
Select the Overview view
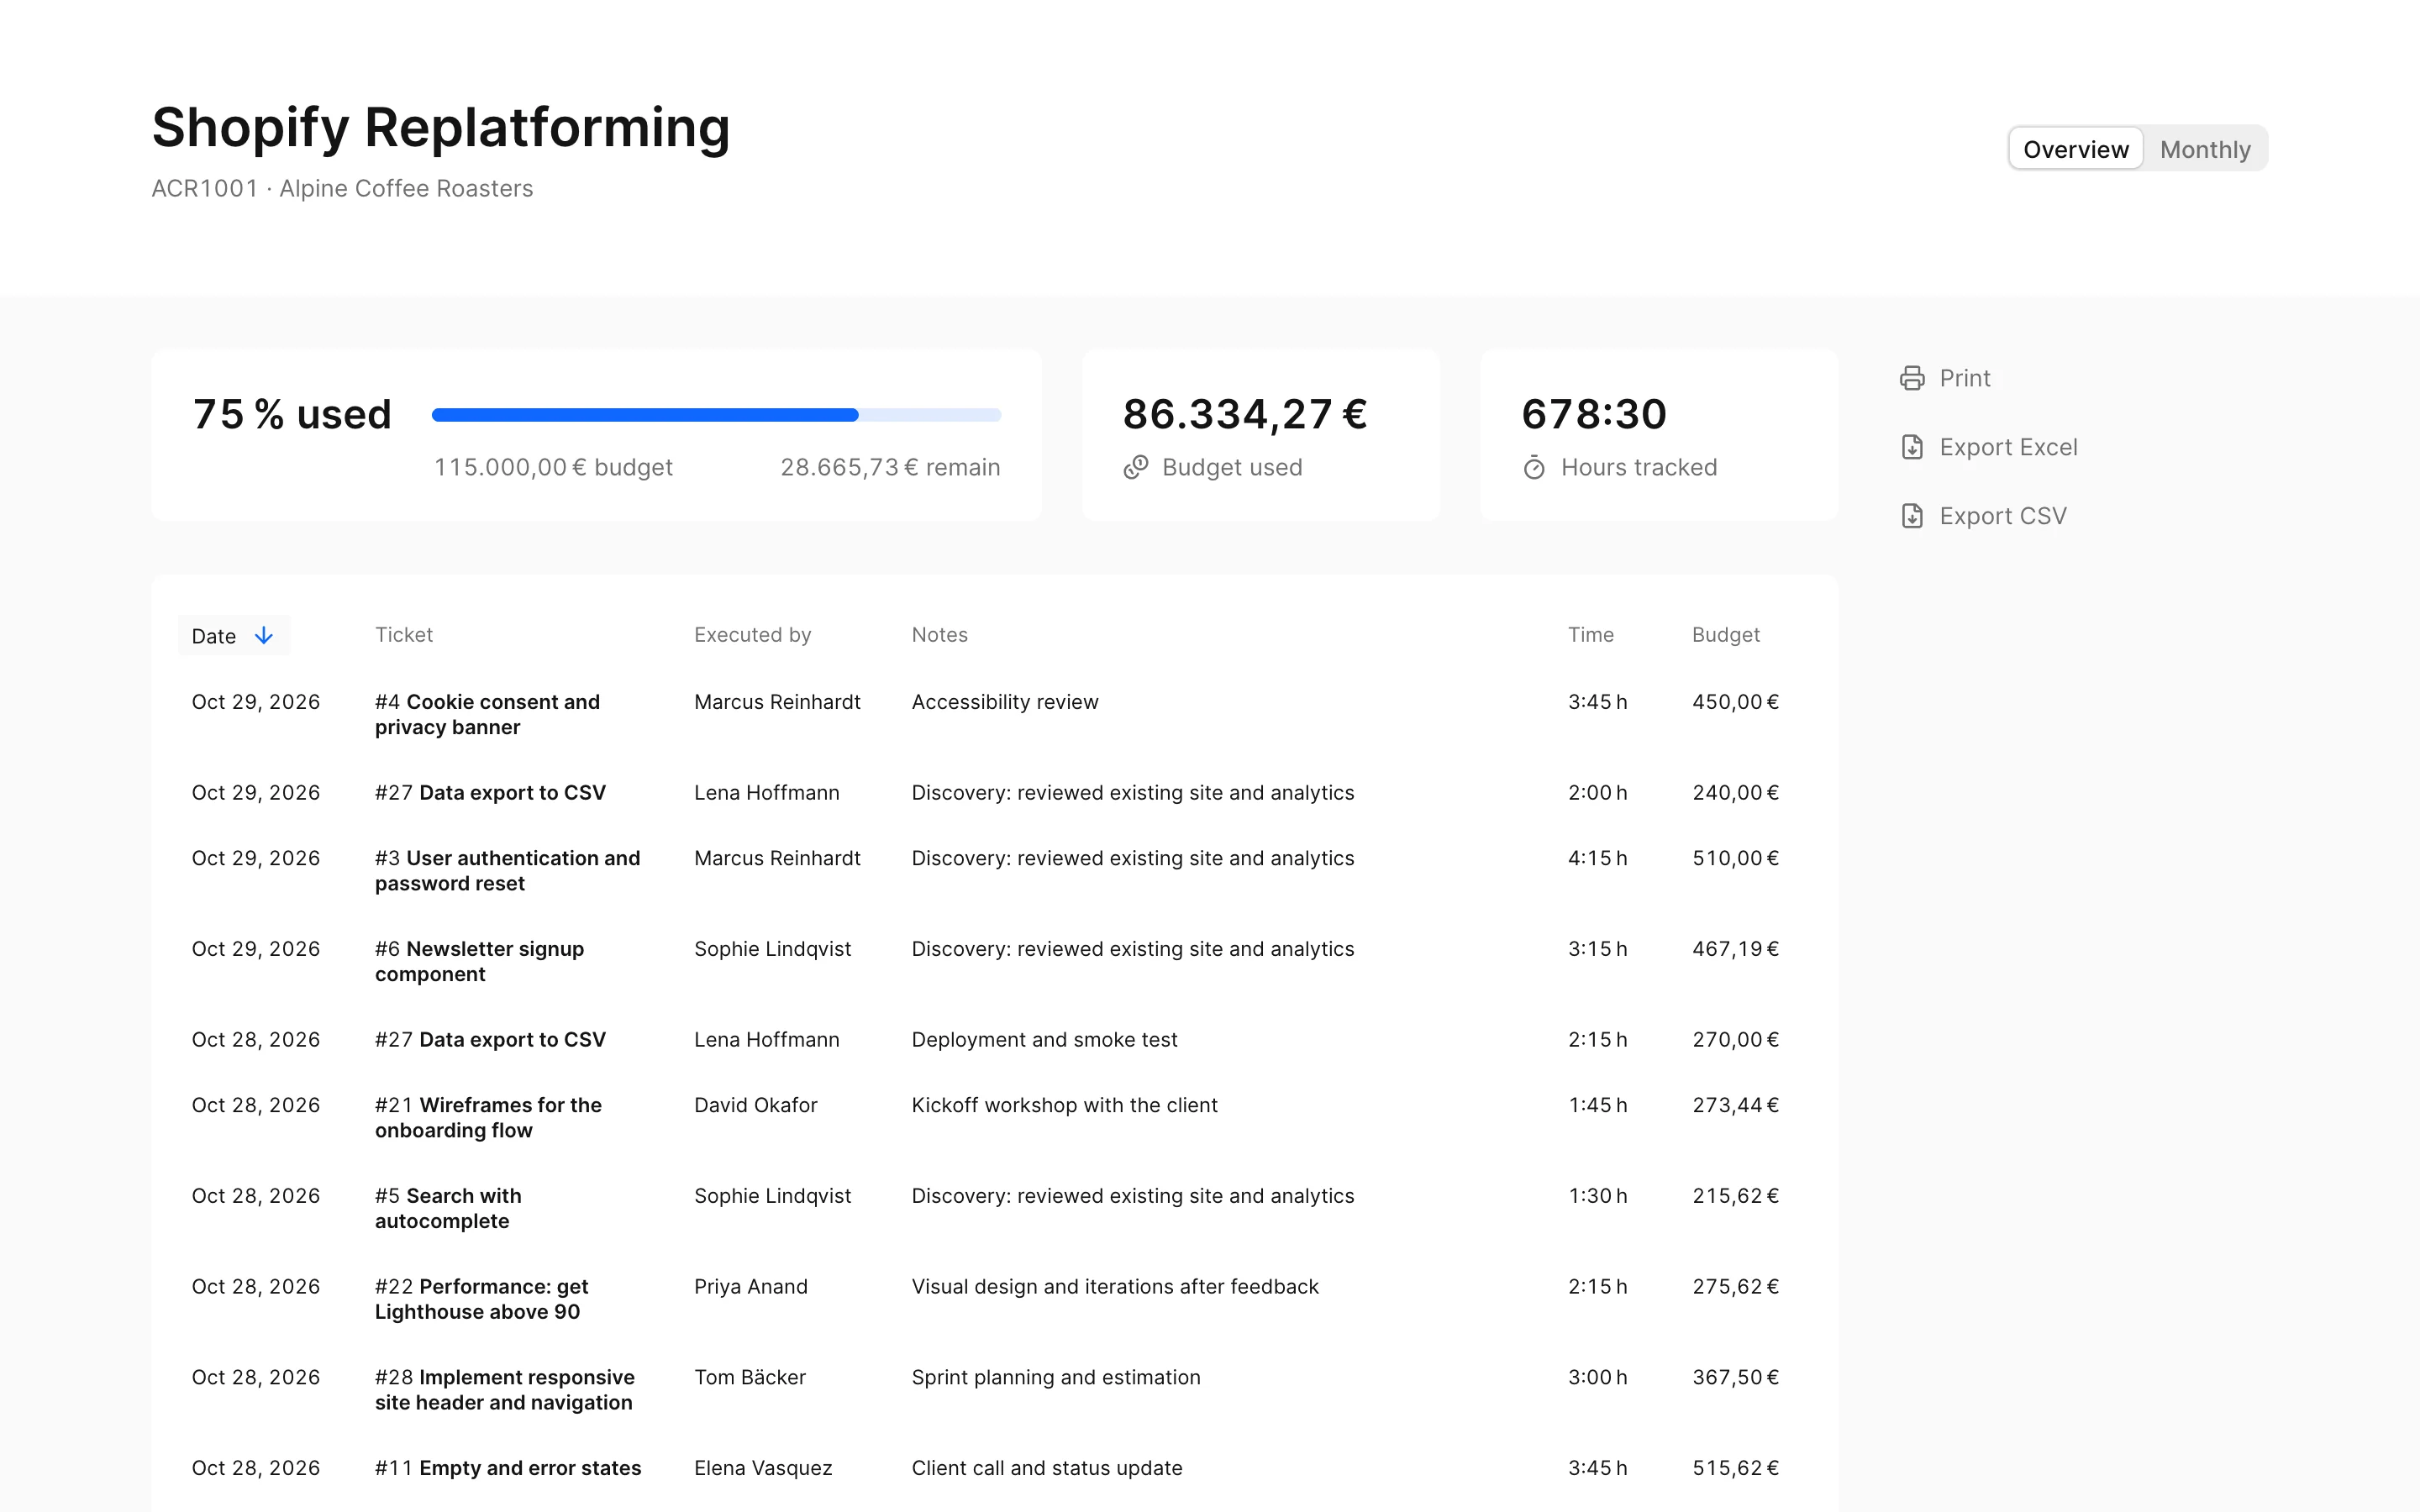tap(2076, 149)
